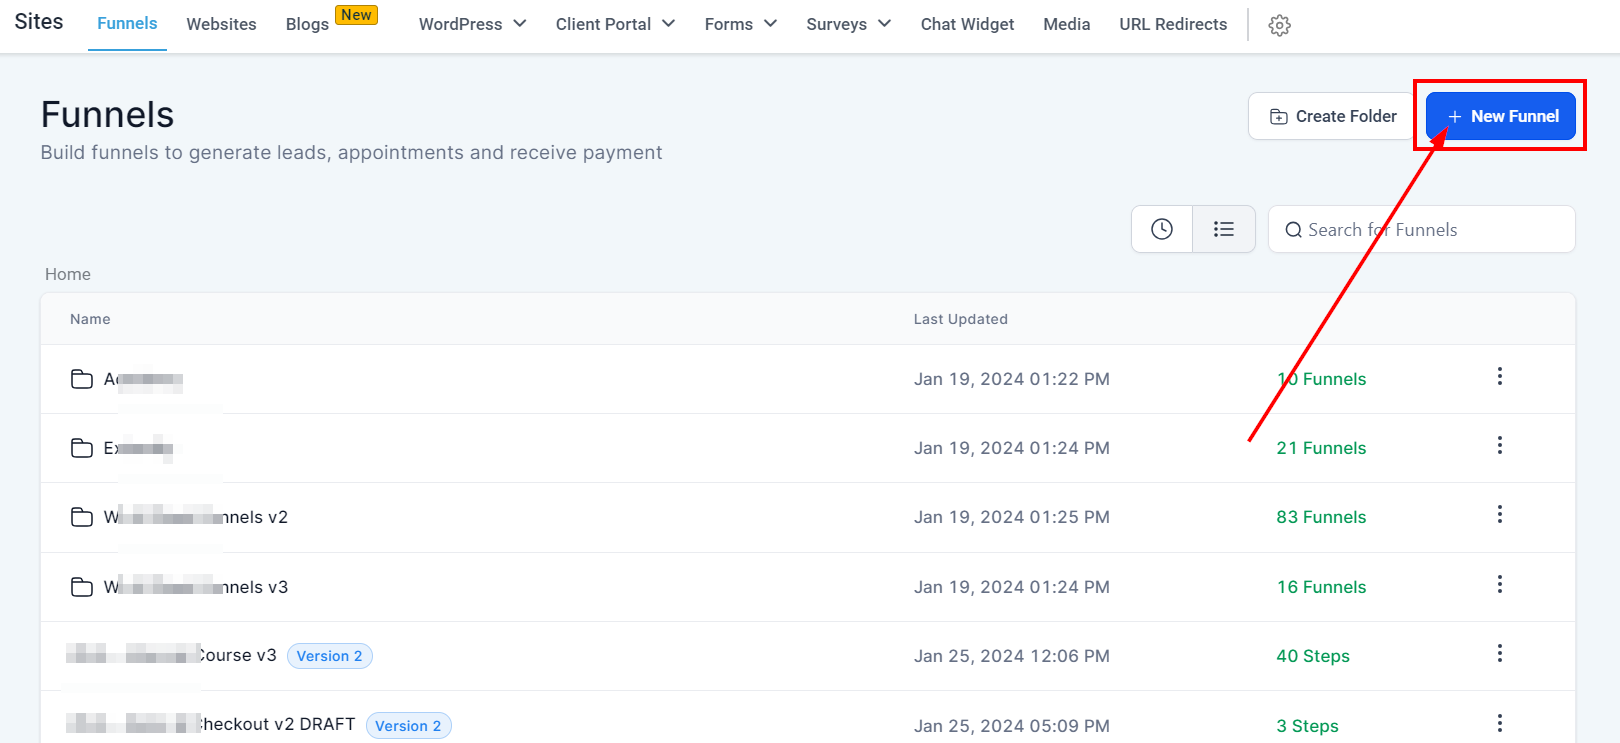Image resolution: width=1620 pixels, height=743 pixels.
Task: Open three-dot menu for 16 Funnels folder
Action: (x=1499, y=584)
